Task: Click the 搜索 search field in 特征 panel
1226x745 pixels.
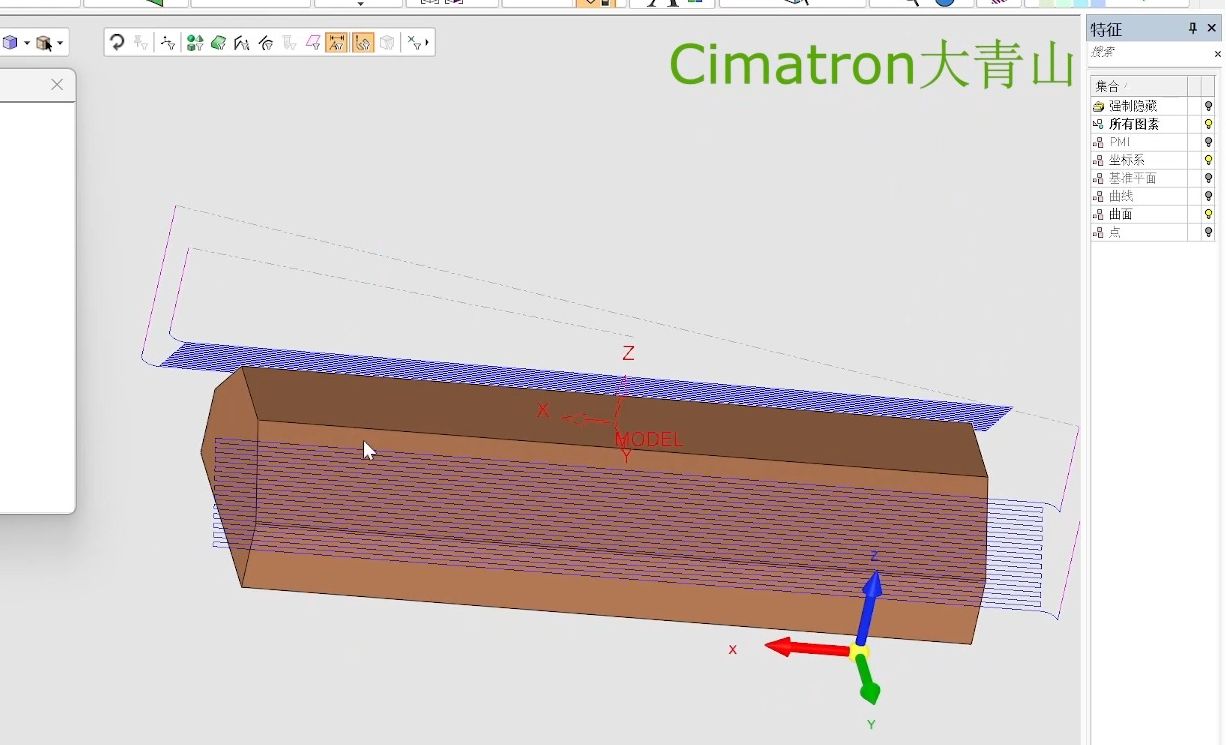Action: point(1148,53)
